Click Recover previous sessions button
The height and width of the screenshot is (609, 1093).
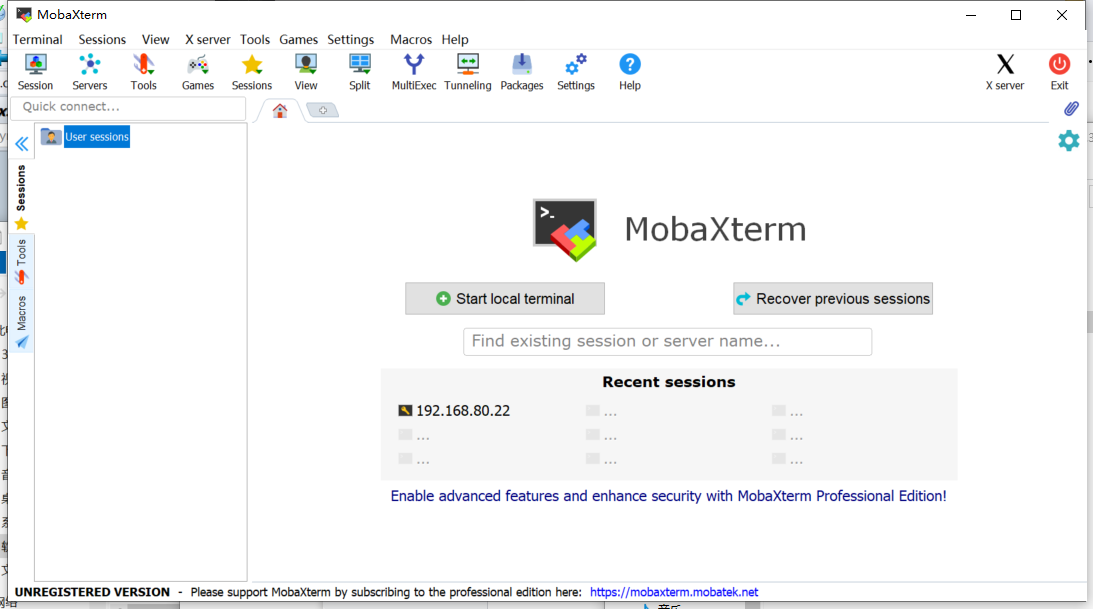click(832, 298)
